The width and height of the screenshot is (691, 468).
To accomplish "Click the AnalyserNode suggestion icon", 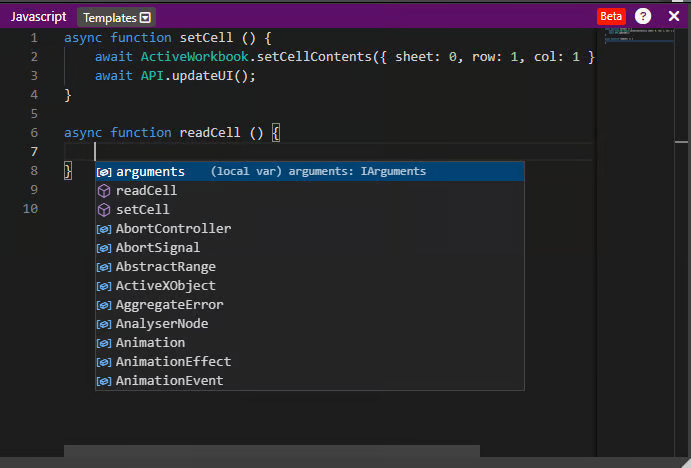I will (103, 324).
